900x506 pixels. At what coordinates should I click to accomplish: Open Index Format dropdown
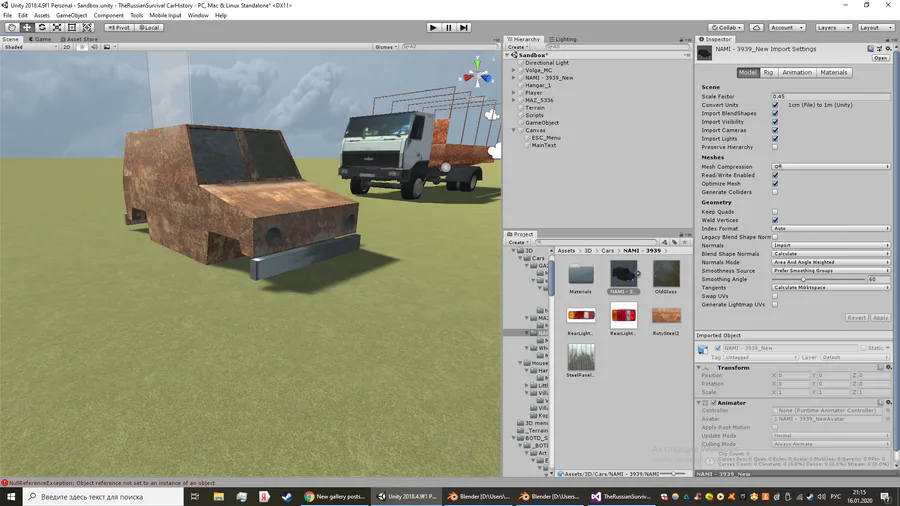pos(831,228)
